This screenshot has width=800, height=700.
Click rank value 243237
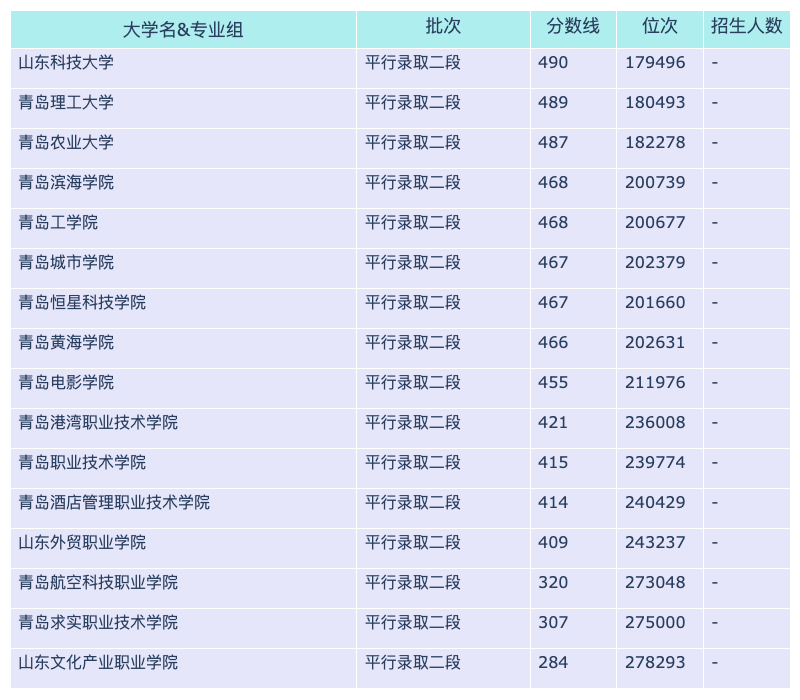pyautogui.click(x=655, y=542)
